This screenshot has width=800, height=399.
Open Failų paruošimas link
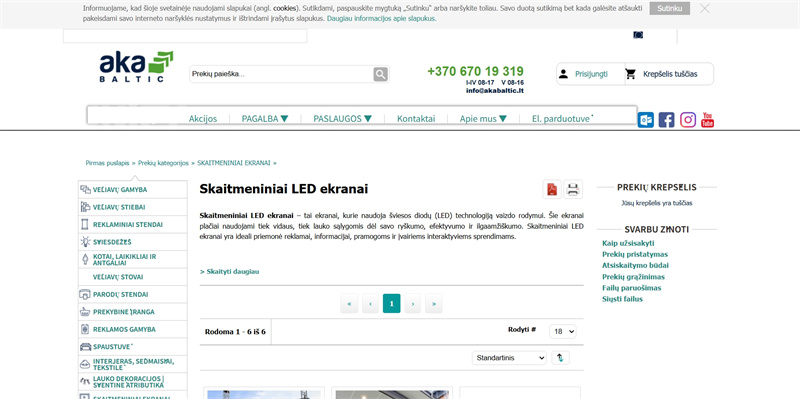[x=632, y=288]
